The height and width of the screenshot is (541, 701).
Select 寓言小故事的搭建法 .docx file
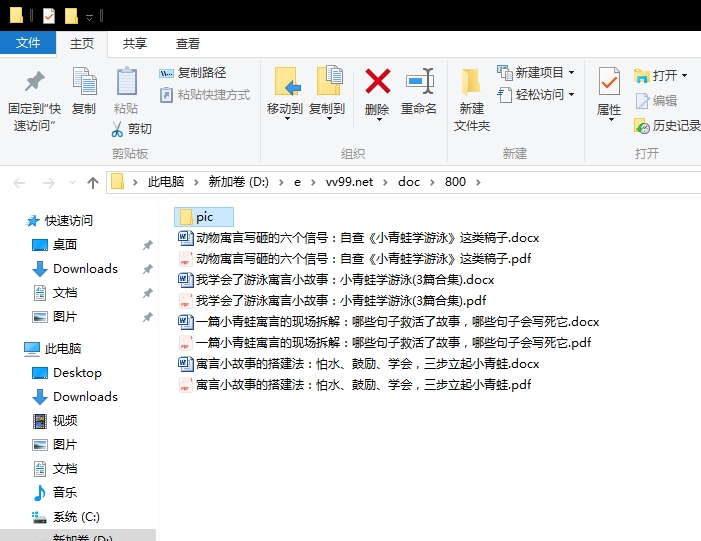(359, 363)
